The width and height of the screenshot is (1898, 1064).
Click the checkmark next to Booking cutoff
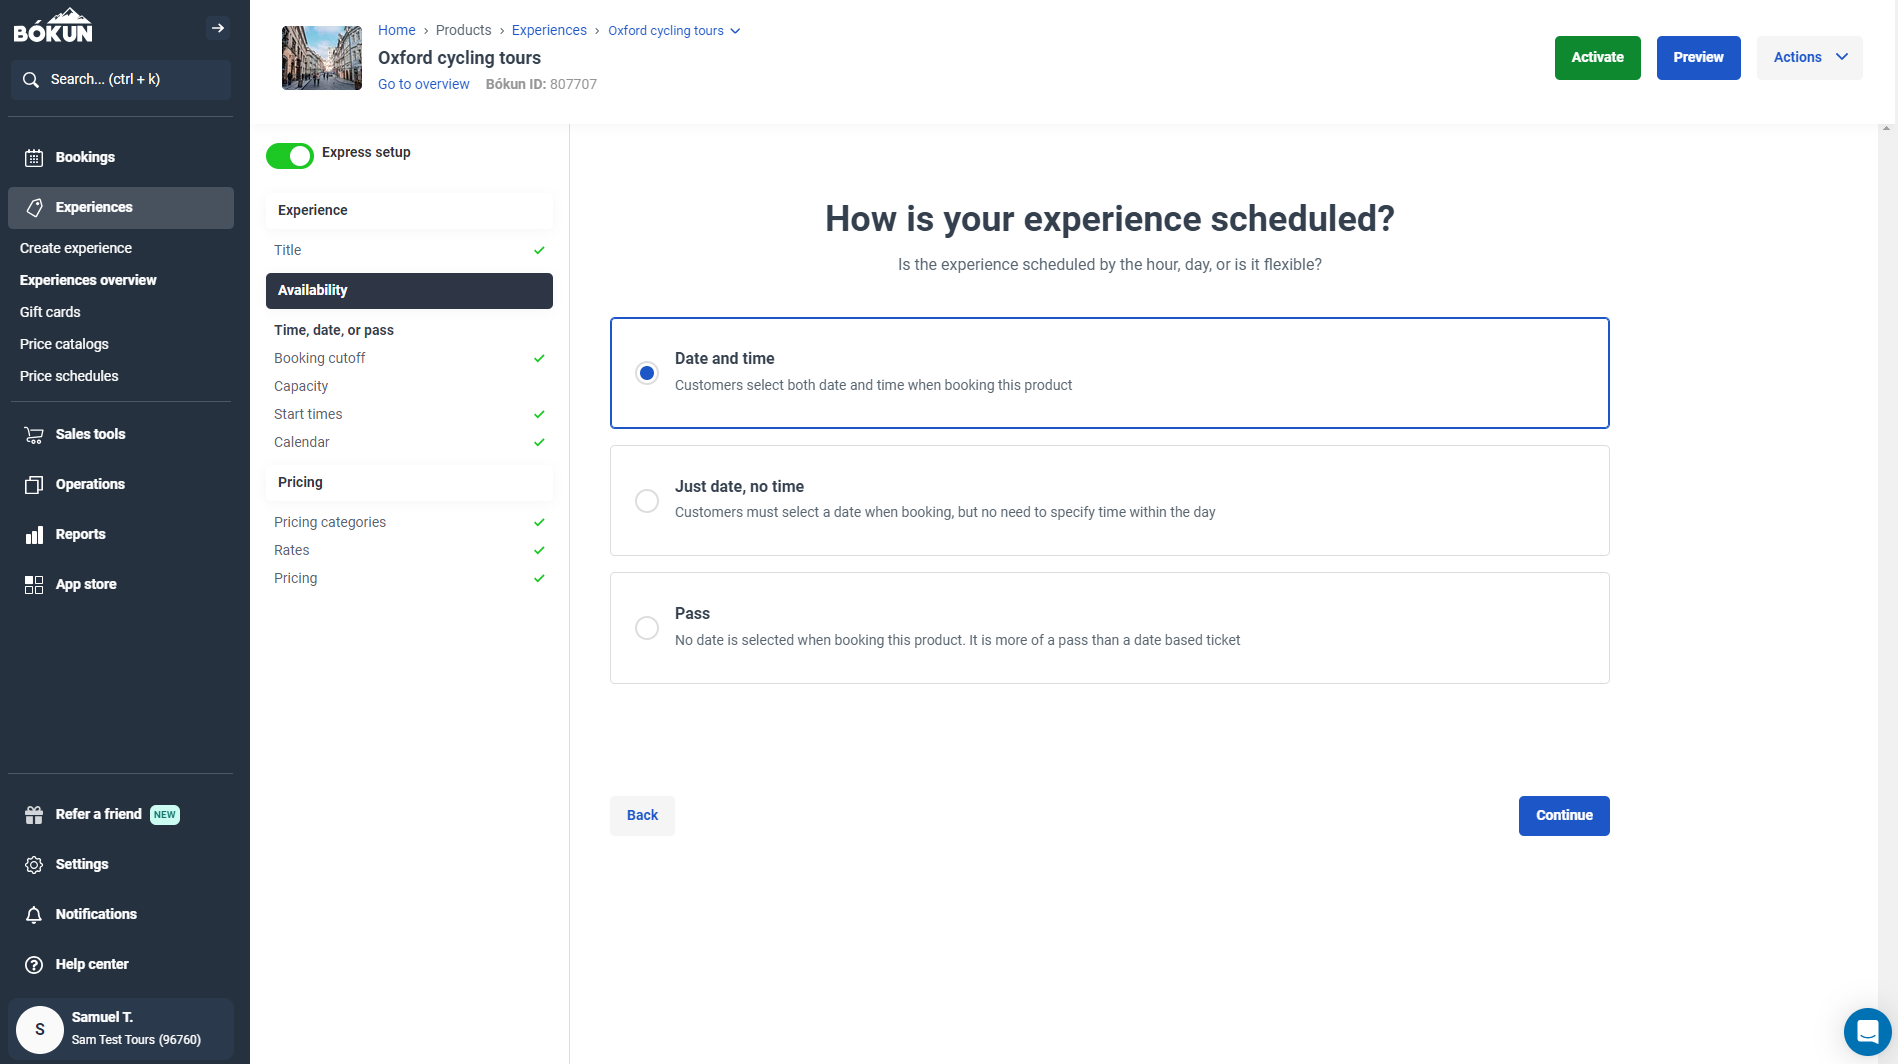(x=539, y=358)
